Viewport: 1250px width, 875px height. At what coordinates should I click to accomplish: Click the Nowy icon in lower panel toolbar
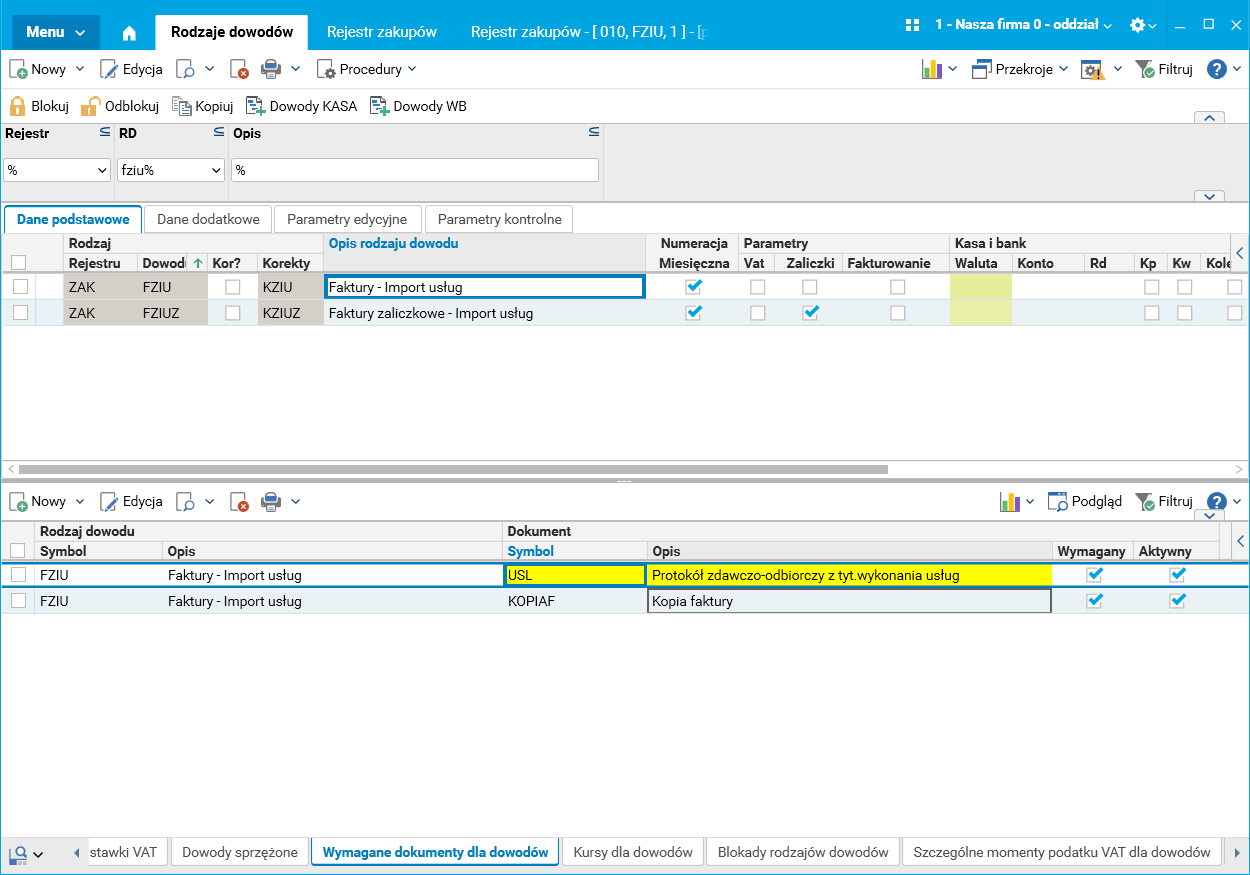[x=18, y=501]
